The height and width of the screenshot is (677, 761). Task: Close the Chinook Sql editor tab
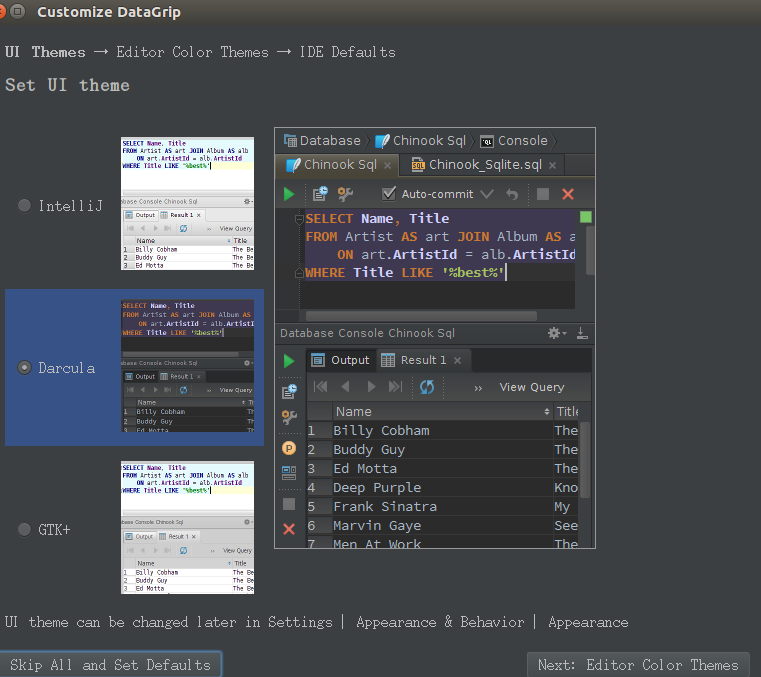pyautogui.click(x=387, y=165)
